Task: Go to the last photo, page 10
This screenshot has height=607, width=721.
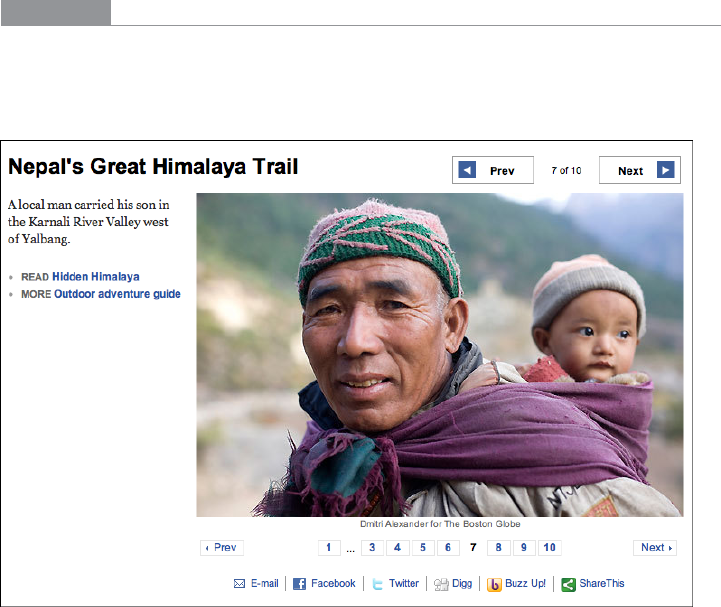Action: [x=549, y=548]
